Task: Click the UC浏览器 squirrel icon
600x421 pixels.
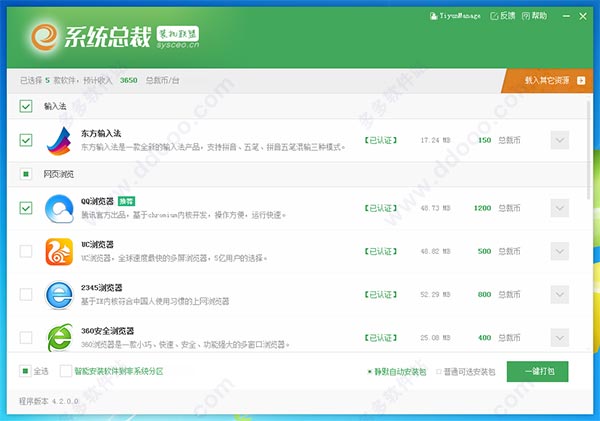Action: point(59,251)
